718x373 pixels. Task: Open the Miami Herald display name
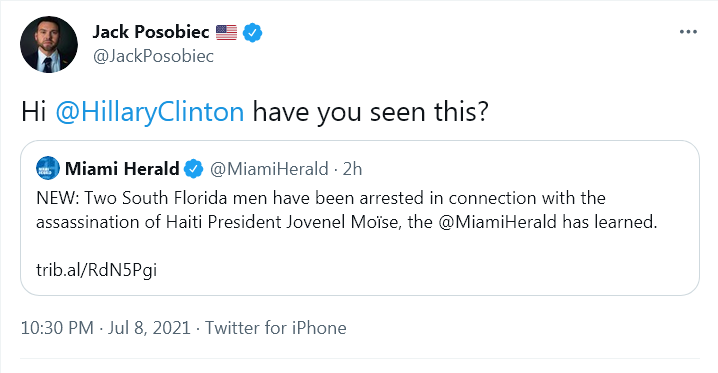(x=122, y=169)
